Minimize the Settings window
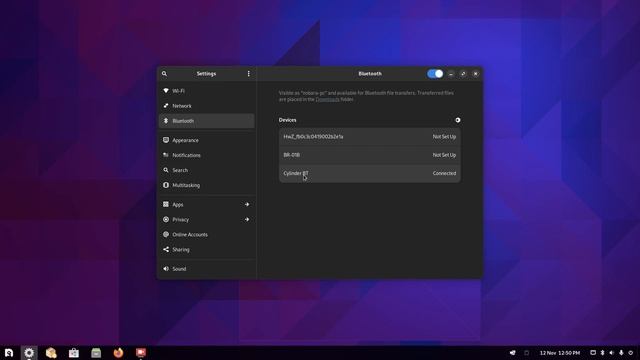640x360 pixels. pyautogui.click(x=451, y=74)
